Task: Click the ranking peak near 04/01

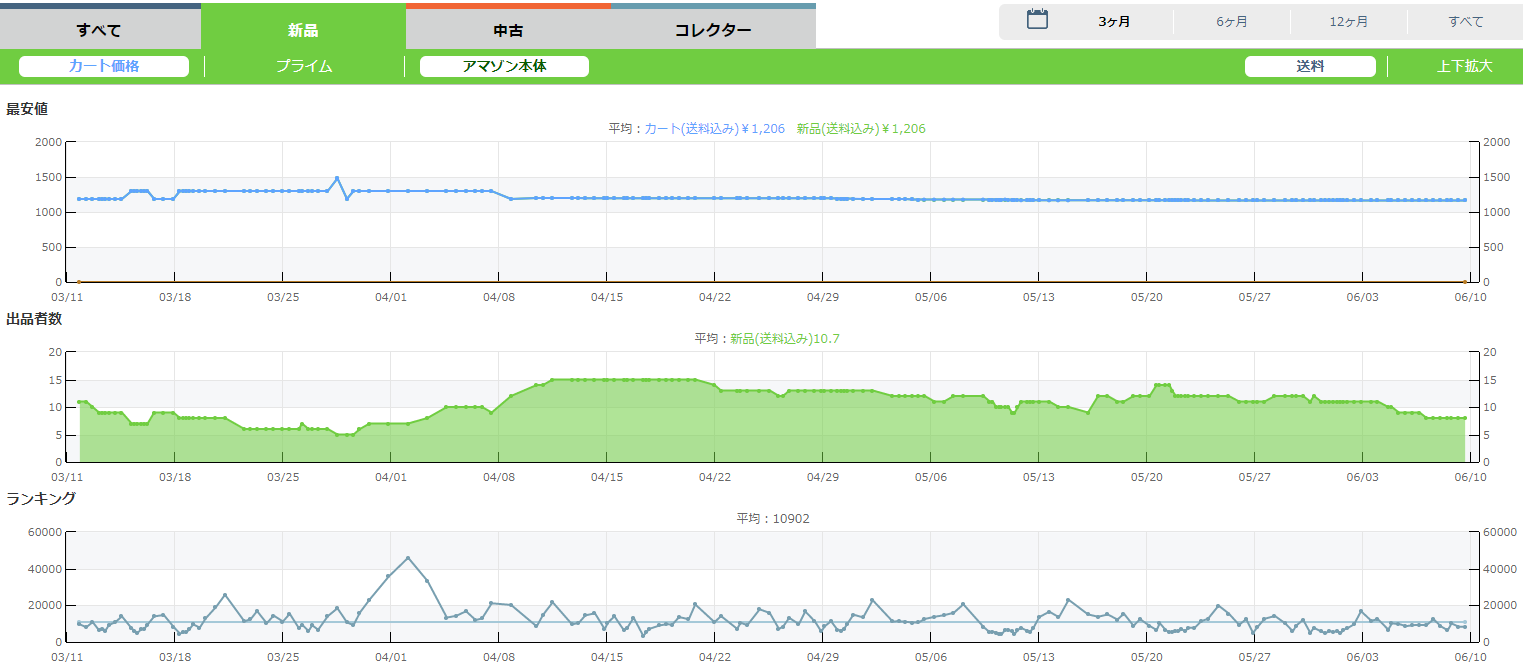Action: 408,558
